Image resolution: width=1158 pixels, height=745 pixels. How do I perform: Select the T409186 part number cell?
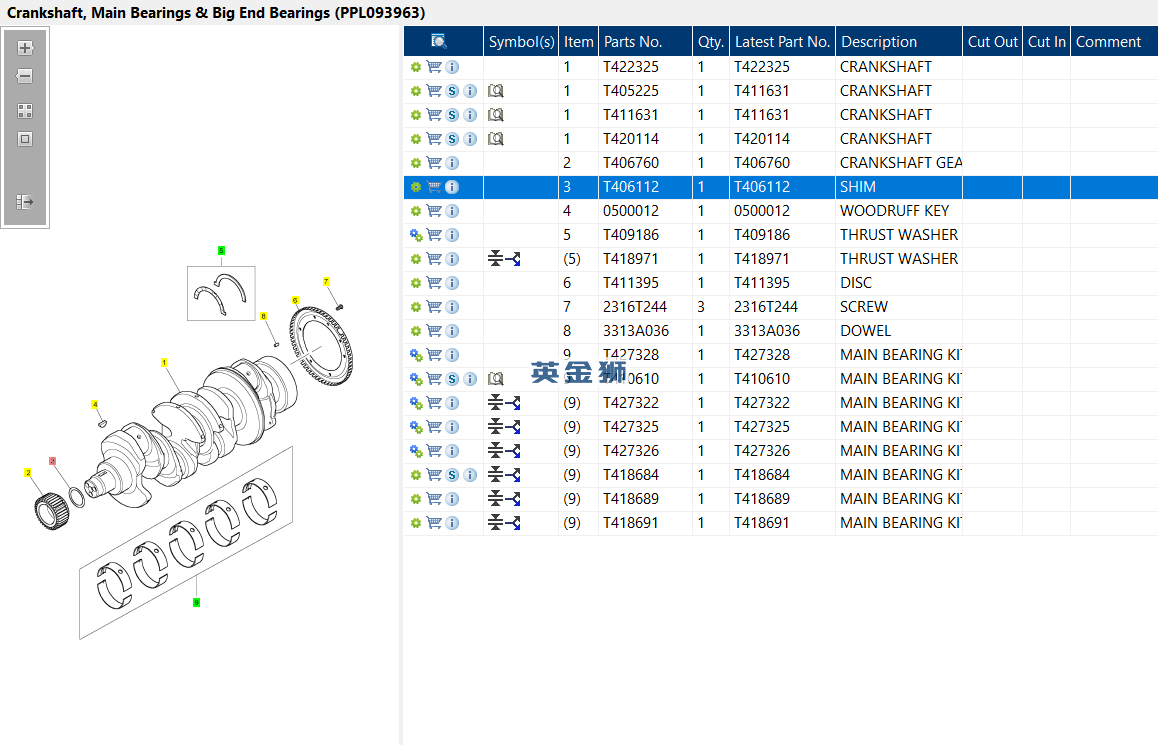click(x=645, y=235)
